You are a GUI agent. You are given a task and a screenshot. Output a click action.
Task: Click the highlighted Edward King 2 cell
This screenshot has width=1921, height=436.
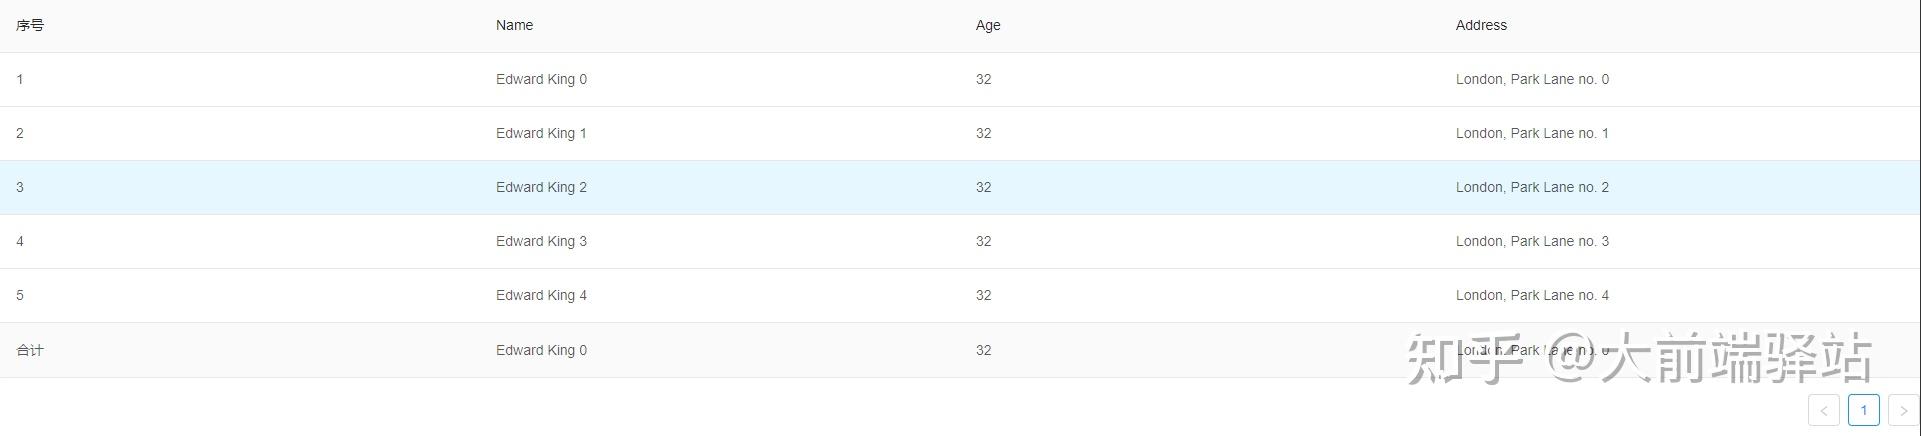pyautogui.click(x=541, y=188)
